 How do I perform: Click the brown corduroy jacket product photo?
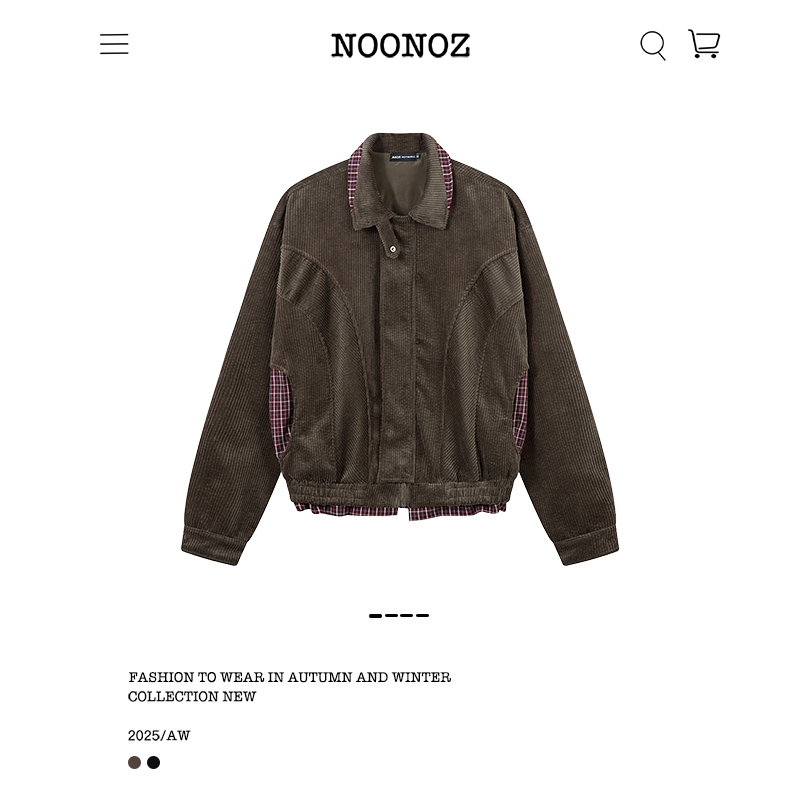pyautogui.click(x=400, y=349)
